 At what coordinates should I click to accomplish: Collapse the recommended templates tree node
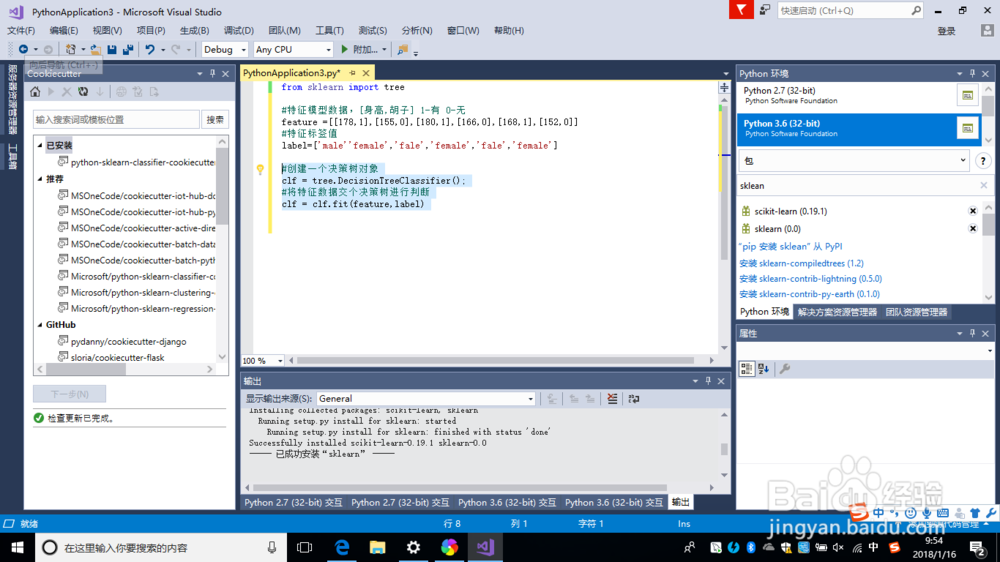(x=40, y=179)
